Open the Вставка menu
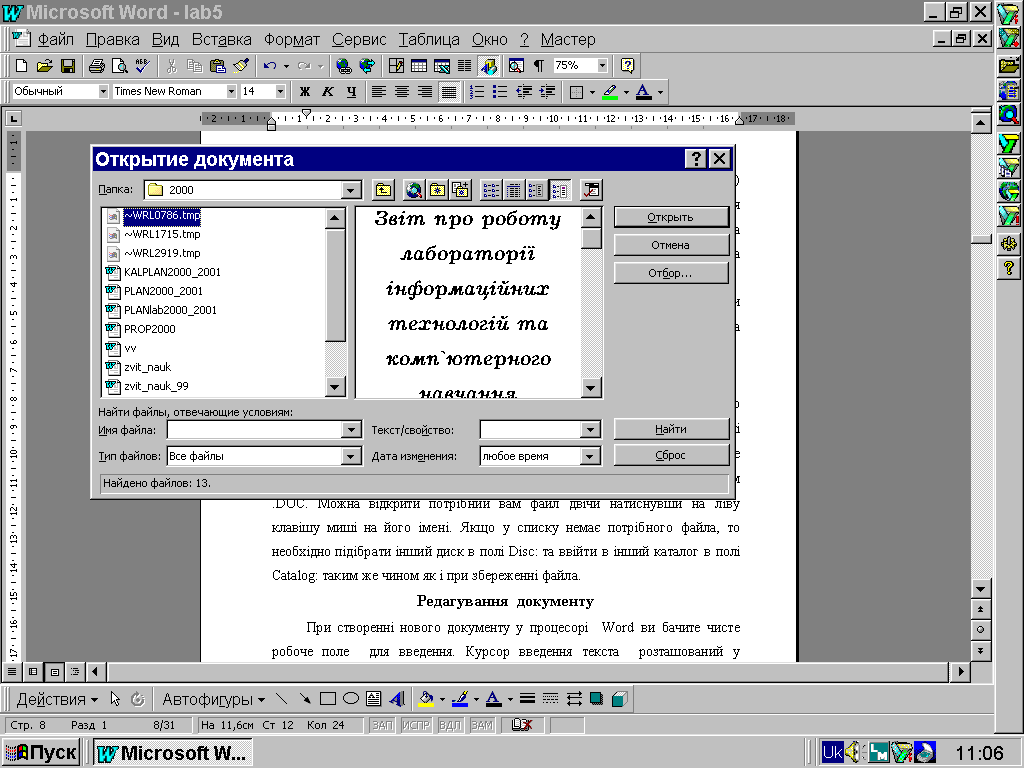The image size is (1024, 768). pos(221,40)
